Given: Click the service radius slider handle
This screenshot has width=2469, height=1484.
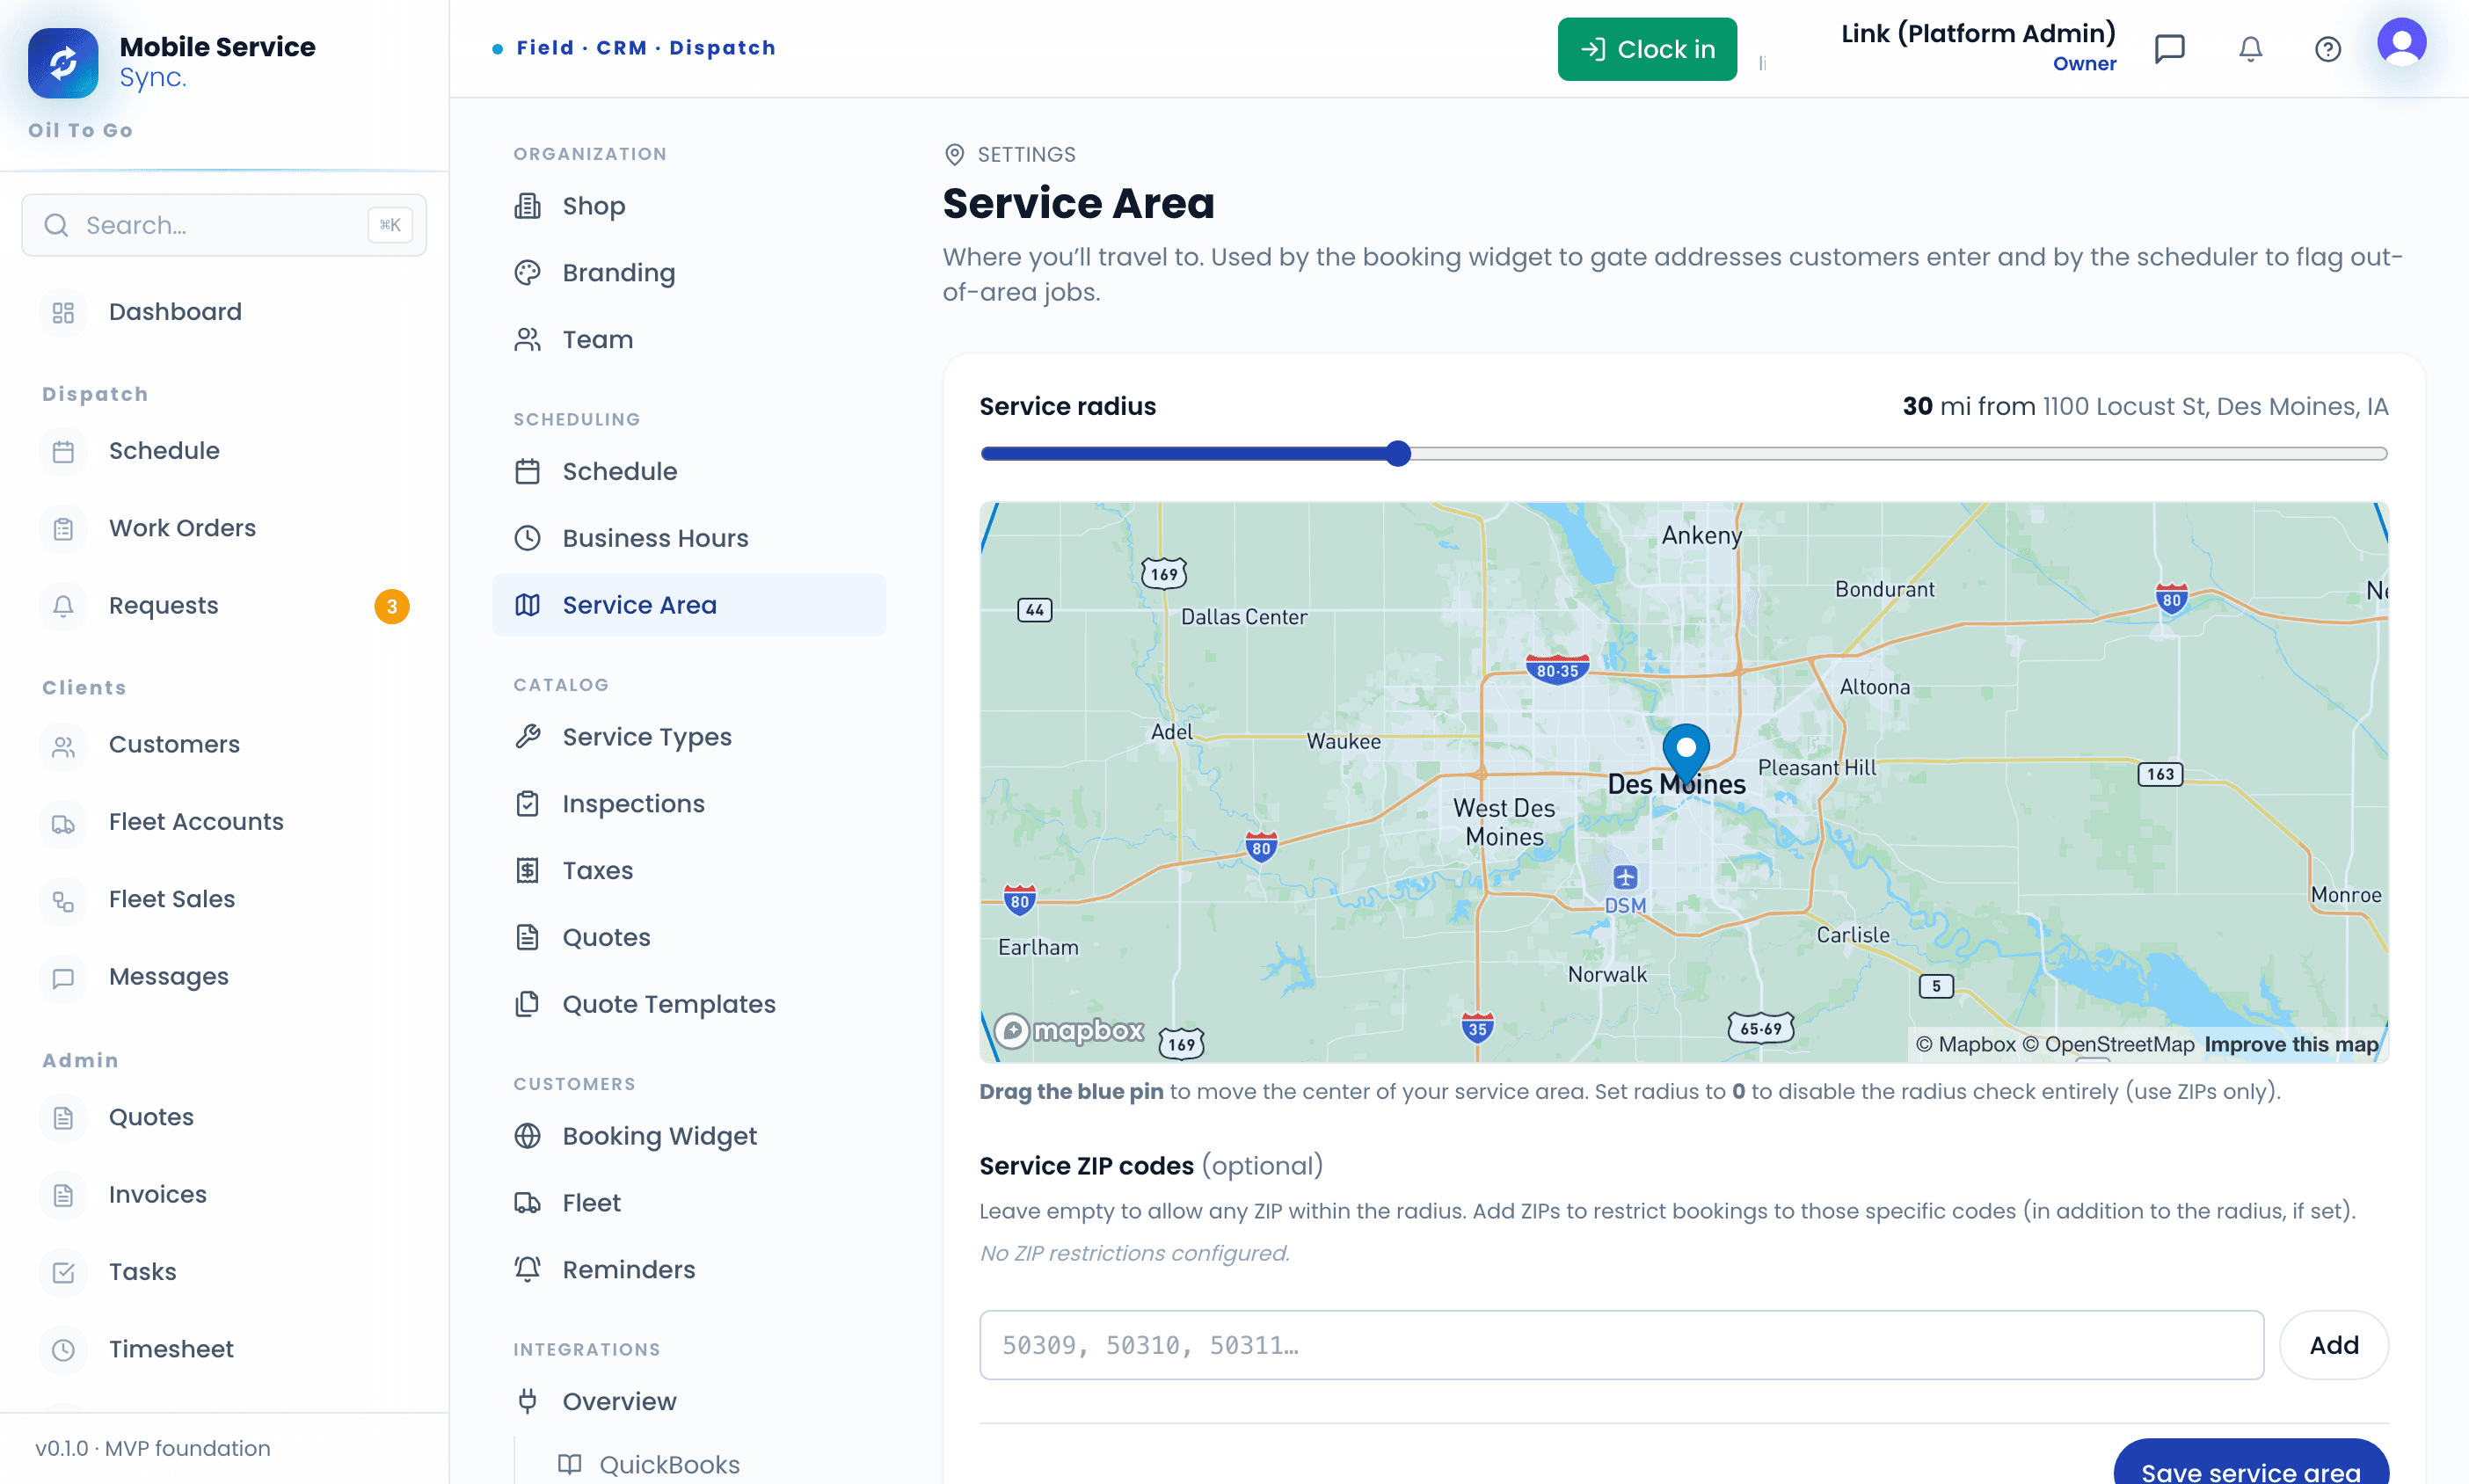Looking at the screenshot, I should pyautogui.click(x=1398, y=454).
